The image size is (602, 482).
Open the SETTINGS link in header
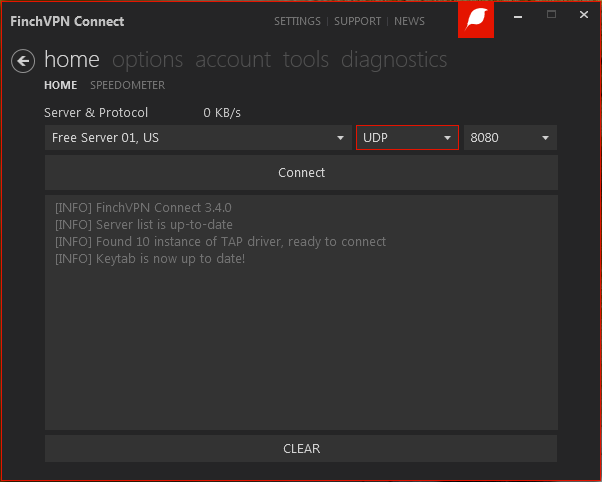[297, 21]
